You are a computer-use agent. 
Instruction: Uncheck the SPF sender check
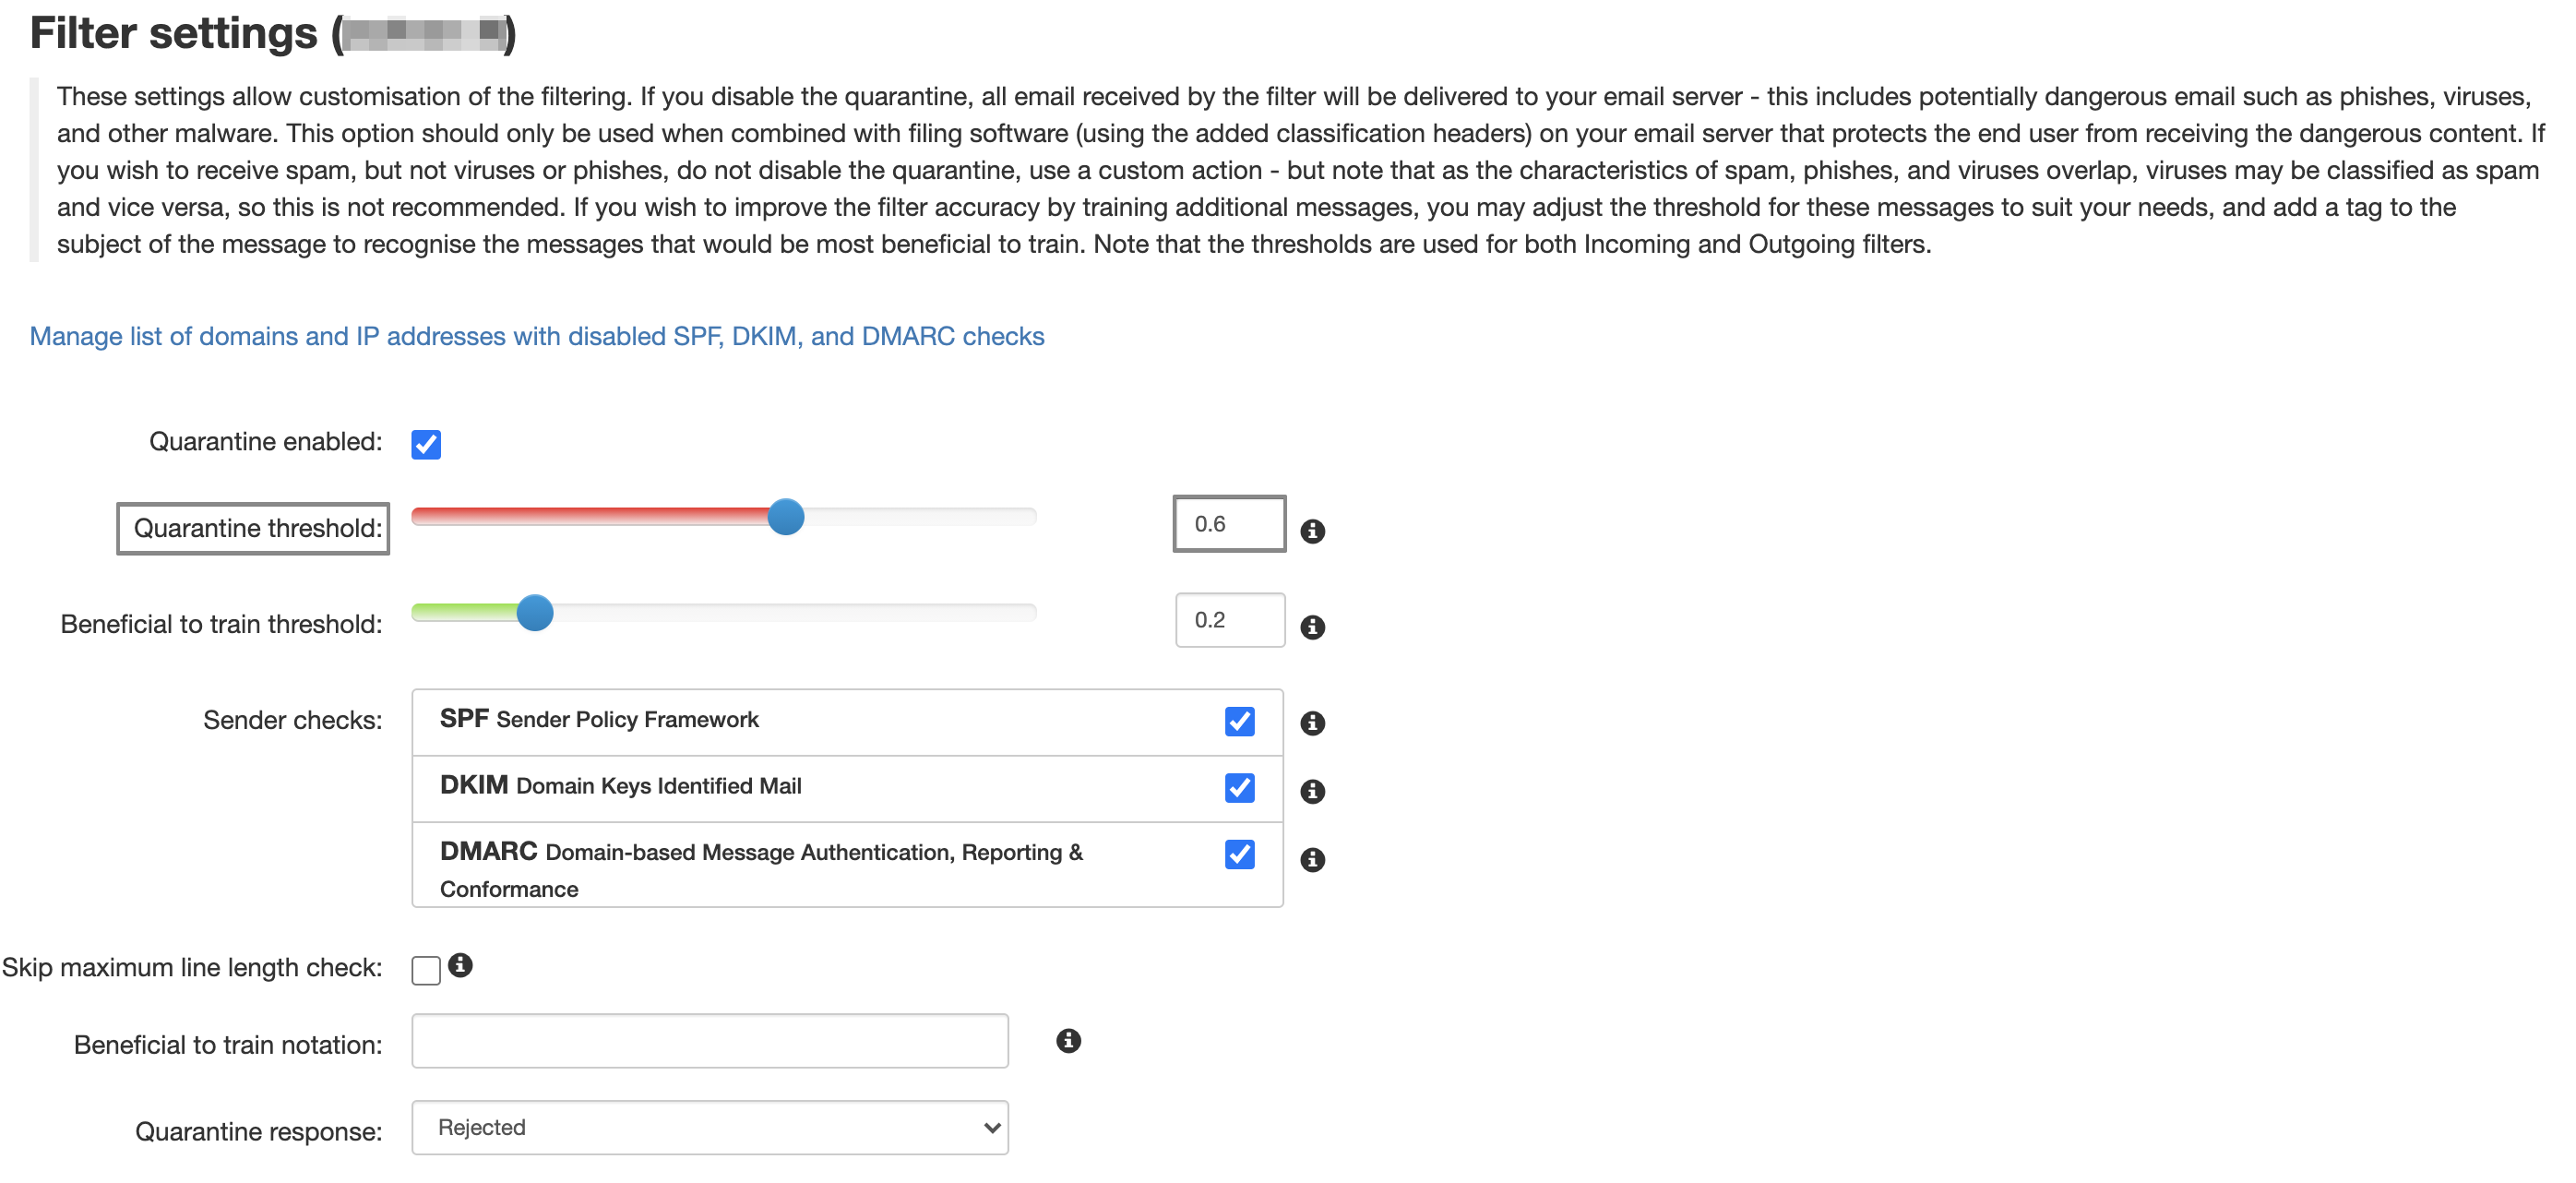pyautogui.click(x=1239, y=721)
